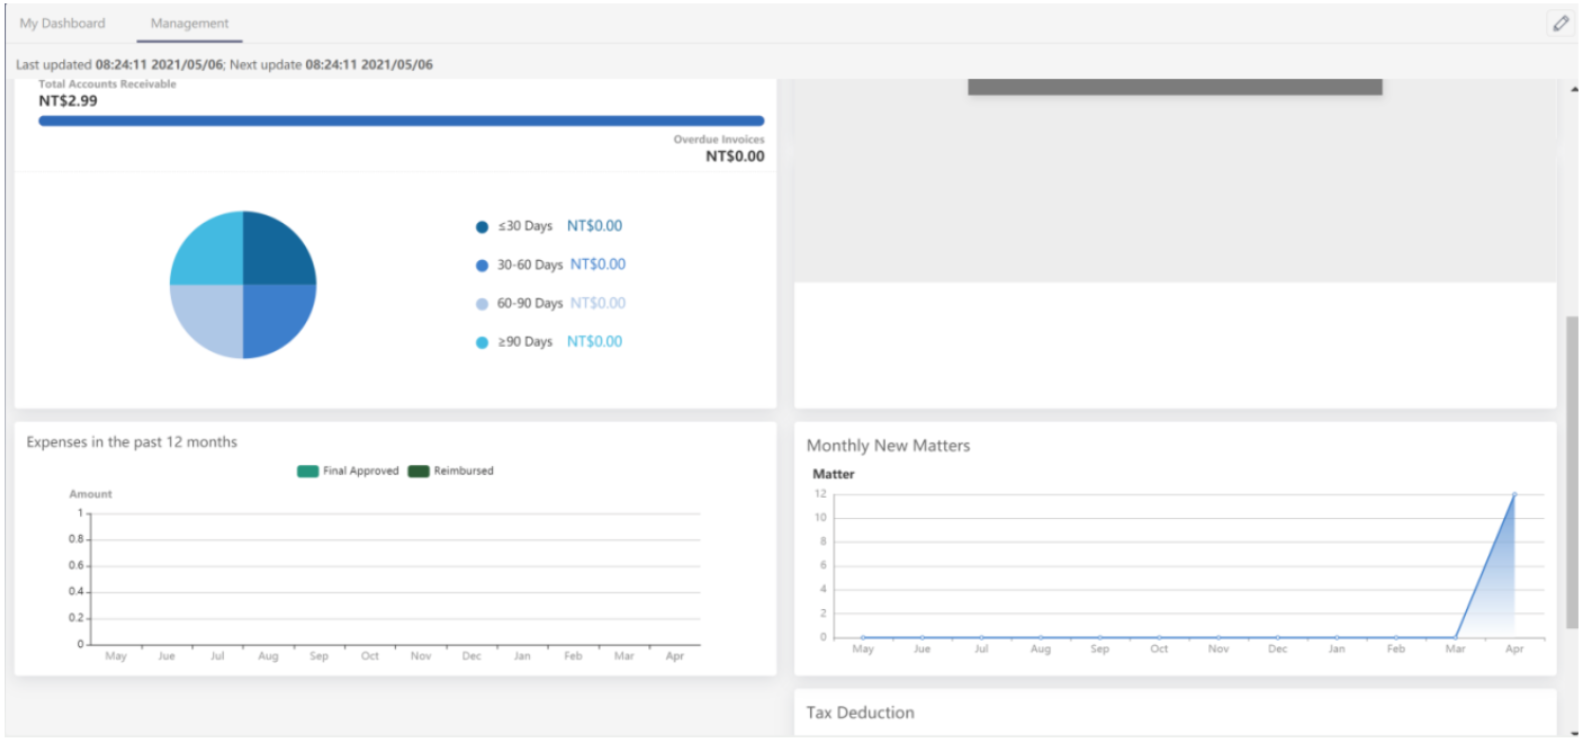Open the ≤30 Days NT$0.00 amount
1580x740 pixels.
594,226
